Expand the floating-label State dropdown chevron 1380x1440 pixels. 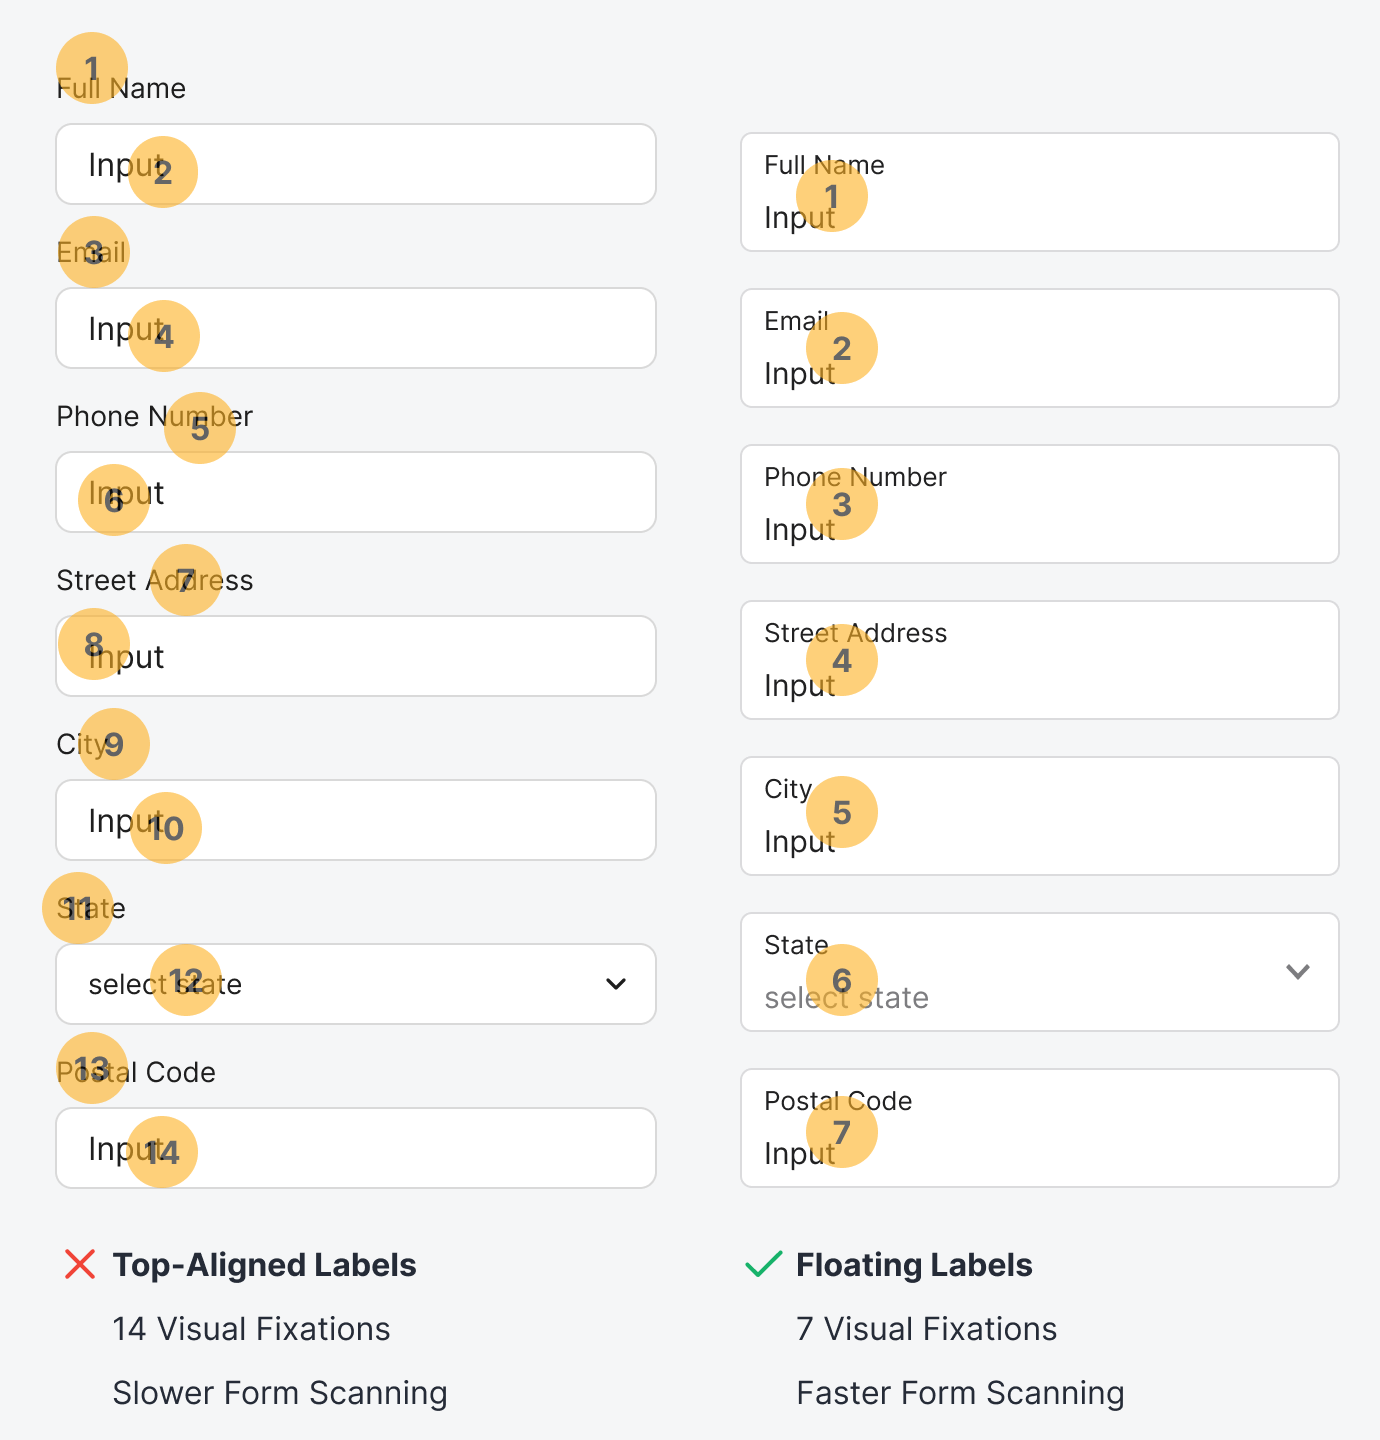pos(1297,972)
